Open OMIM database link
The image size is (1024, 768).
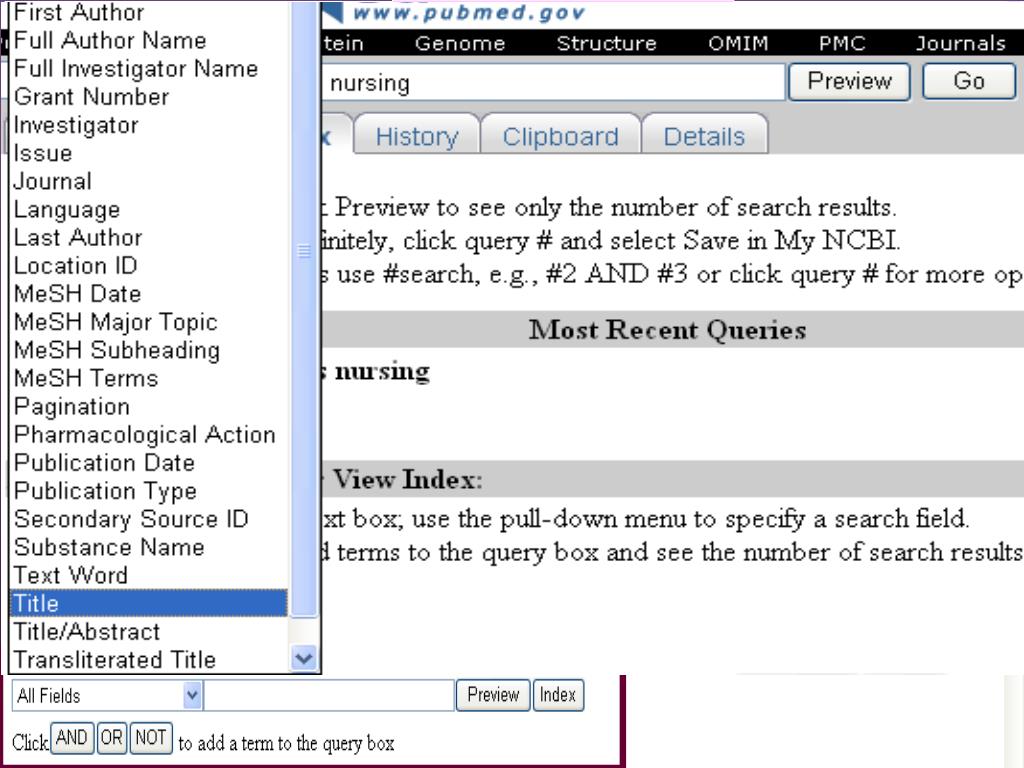(738, 43)
